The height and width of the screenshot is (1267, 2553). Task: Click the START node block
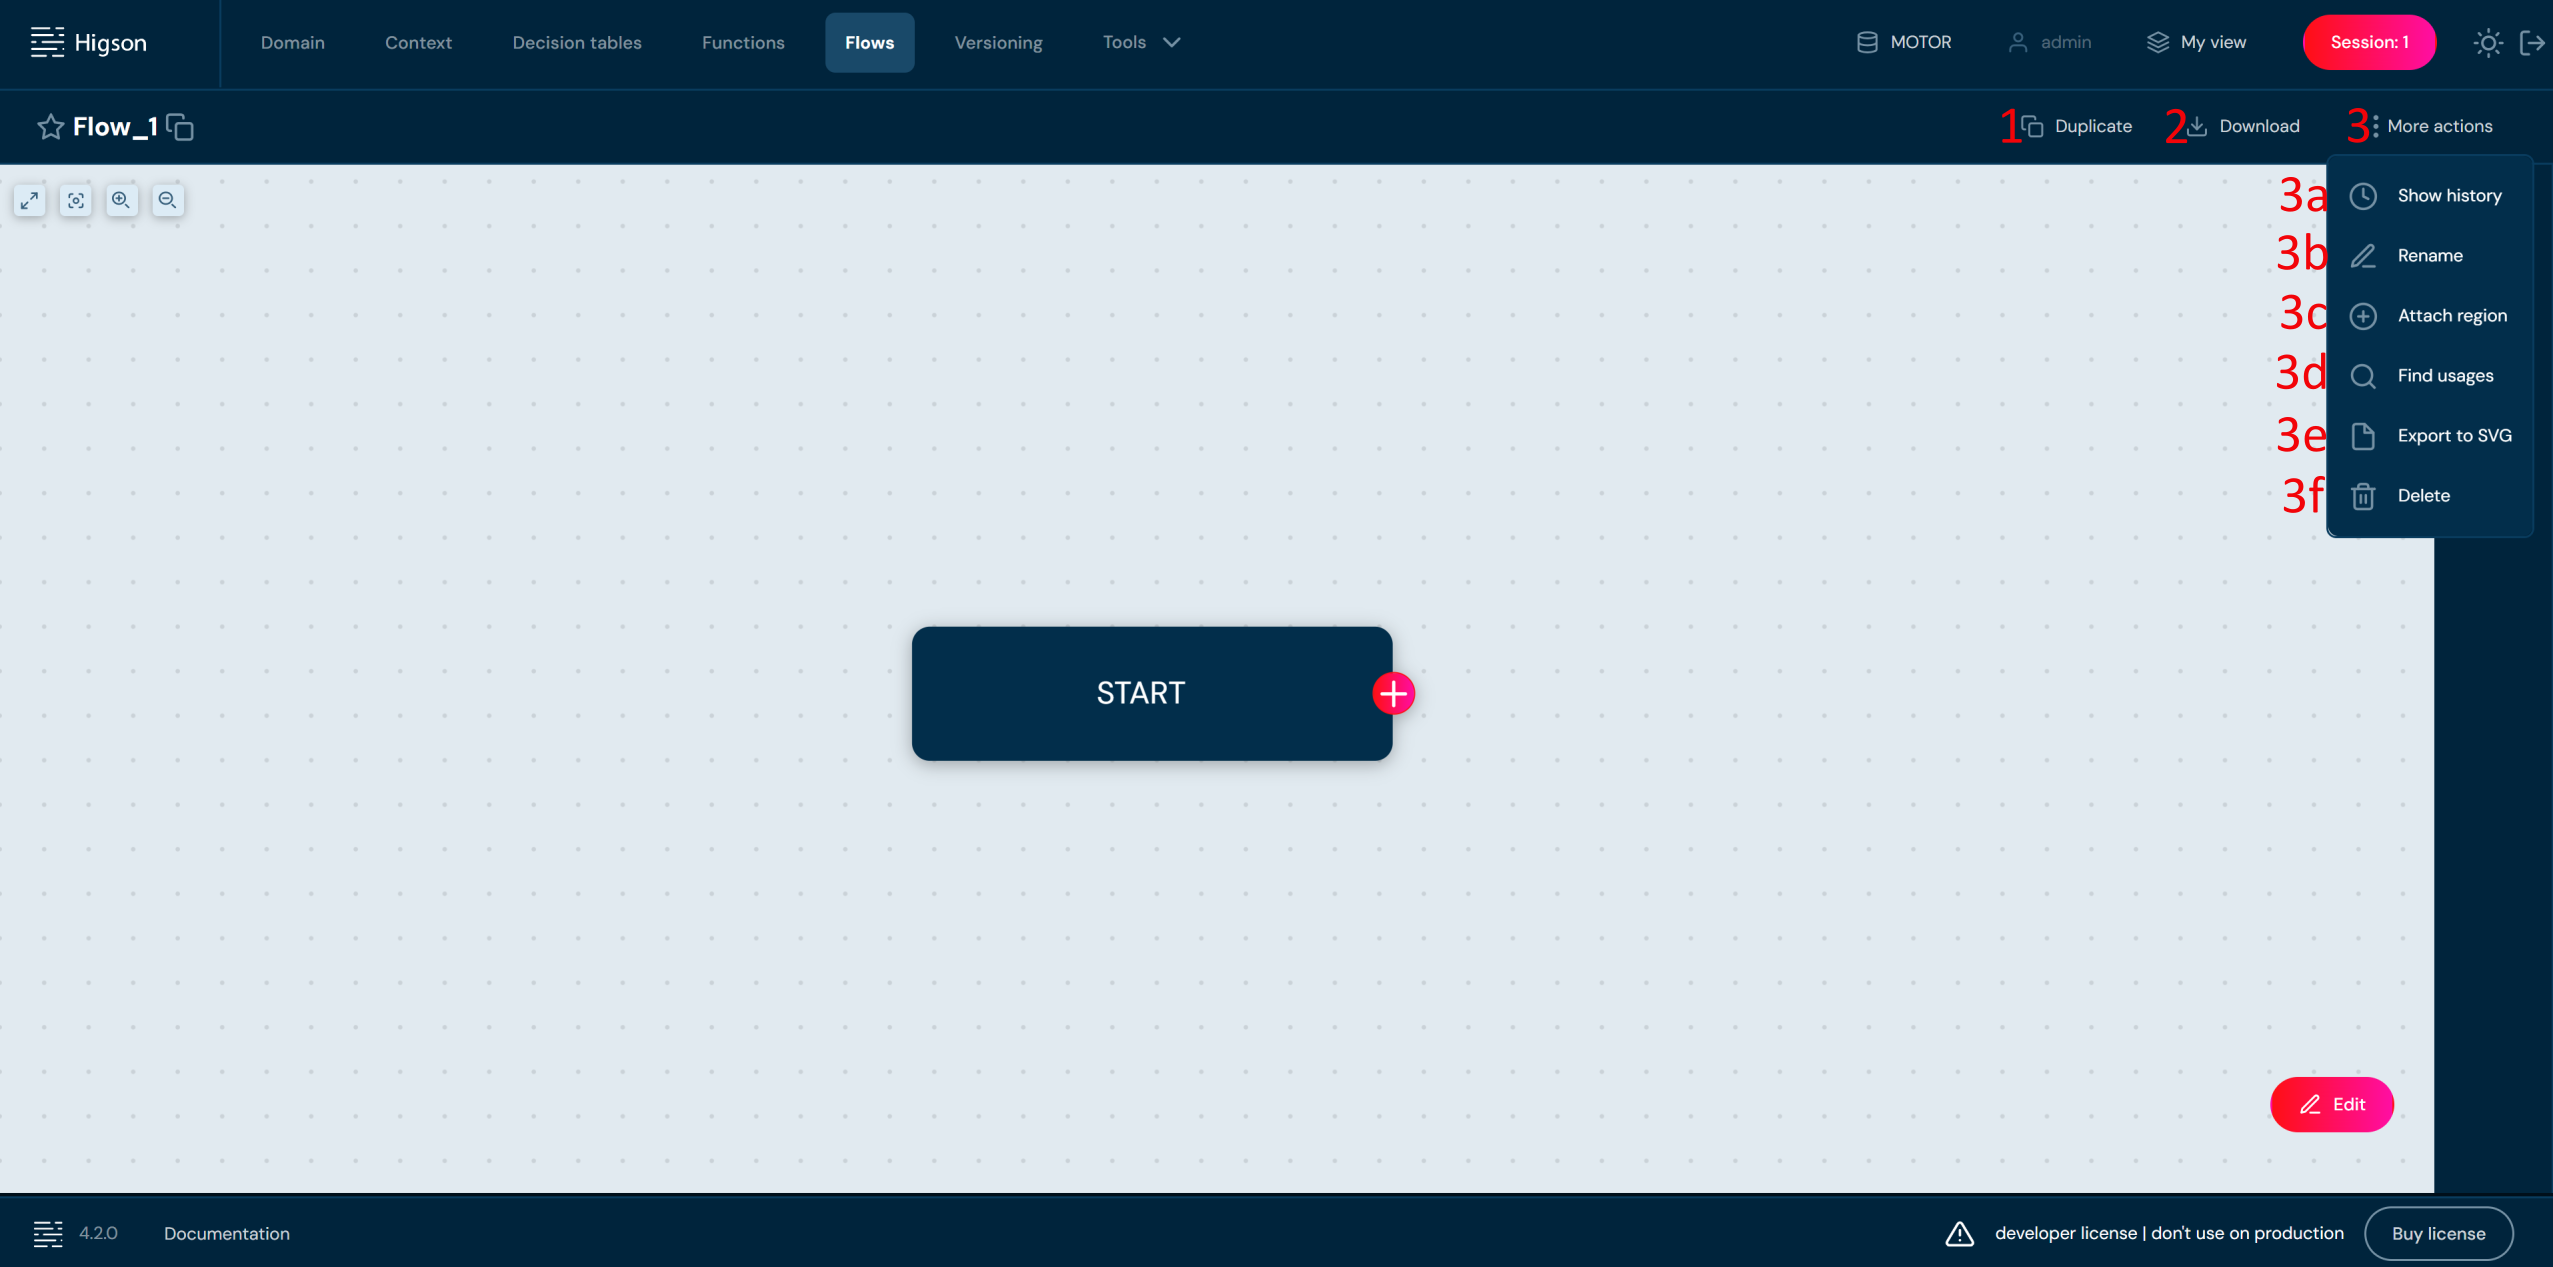pyautogui.click(x=1139, y=693)
